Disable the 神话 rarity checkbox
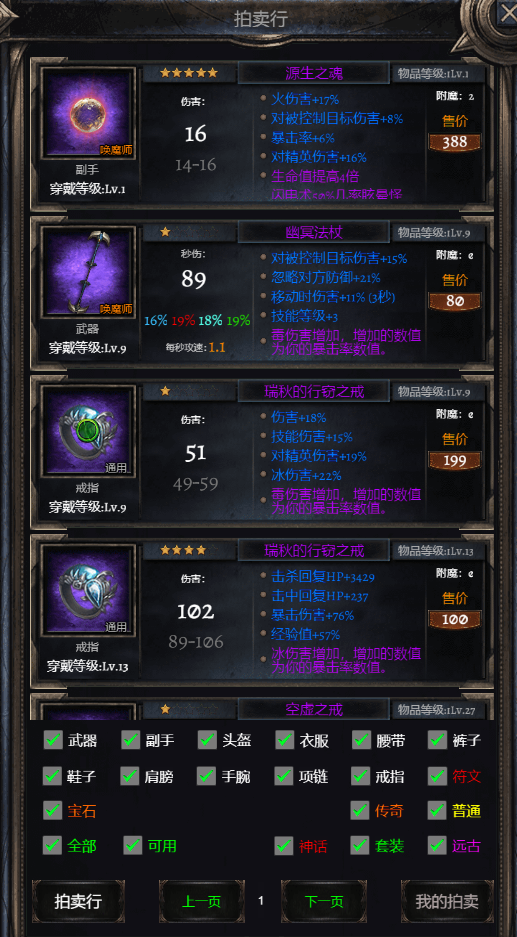517x937 pixels. (284, 846)
